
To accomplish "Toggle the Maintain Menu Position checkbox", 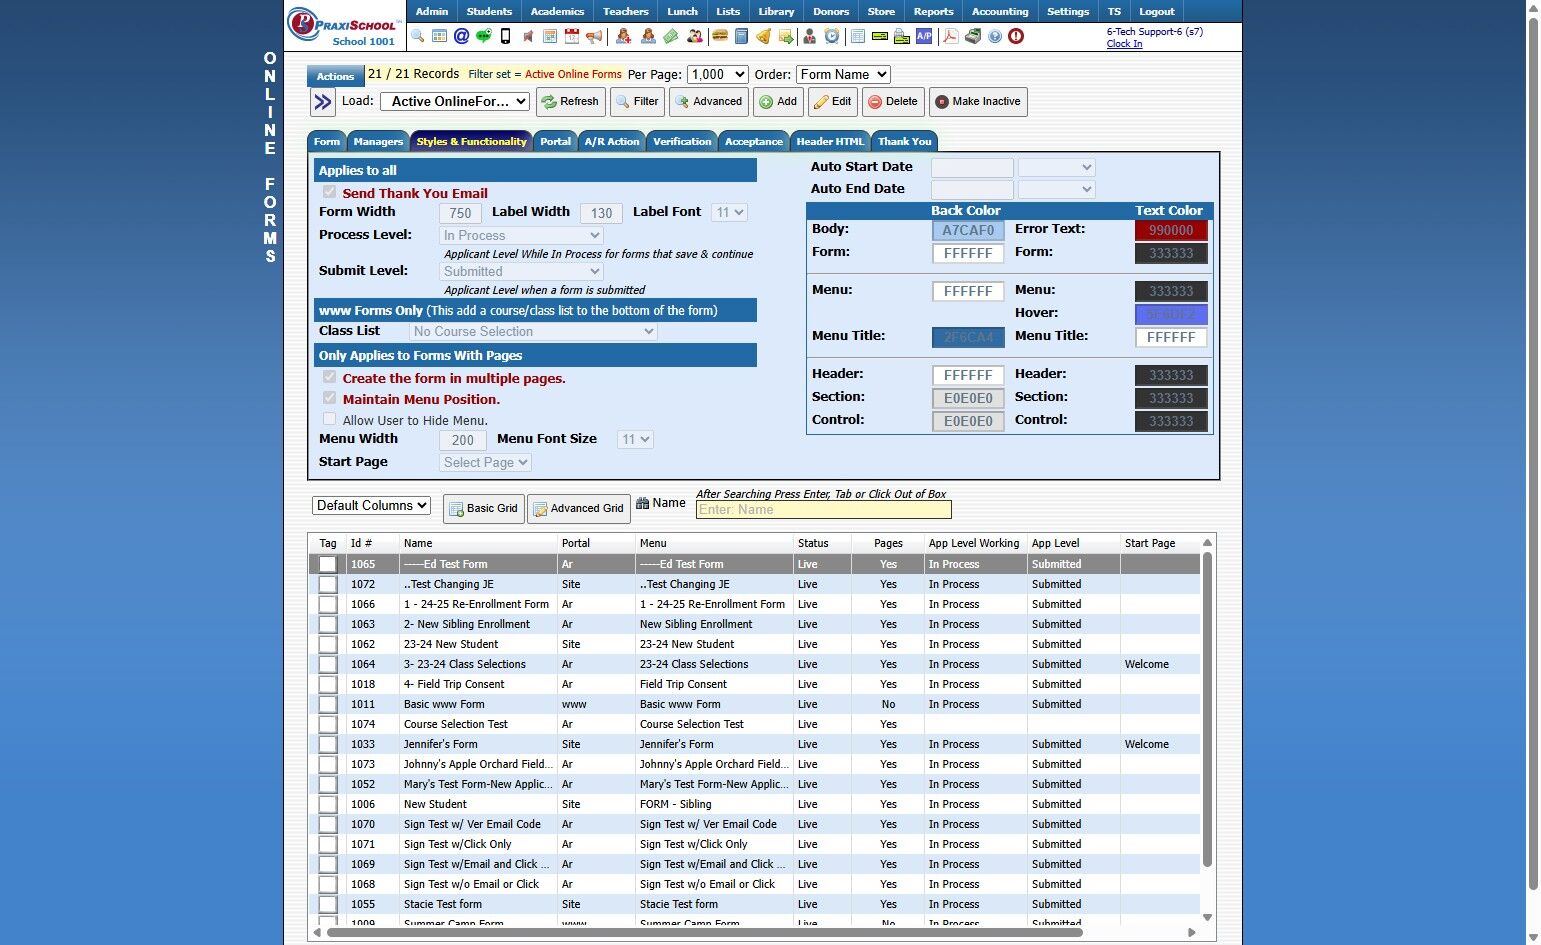I will coord(329,398).
